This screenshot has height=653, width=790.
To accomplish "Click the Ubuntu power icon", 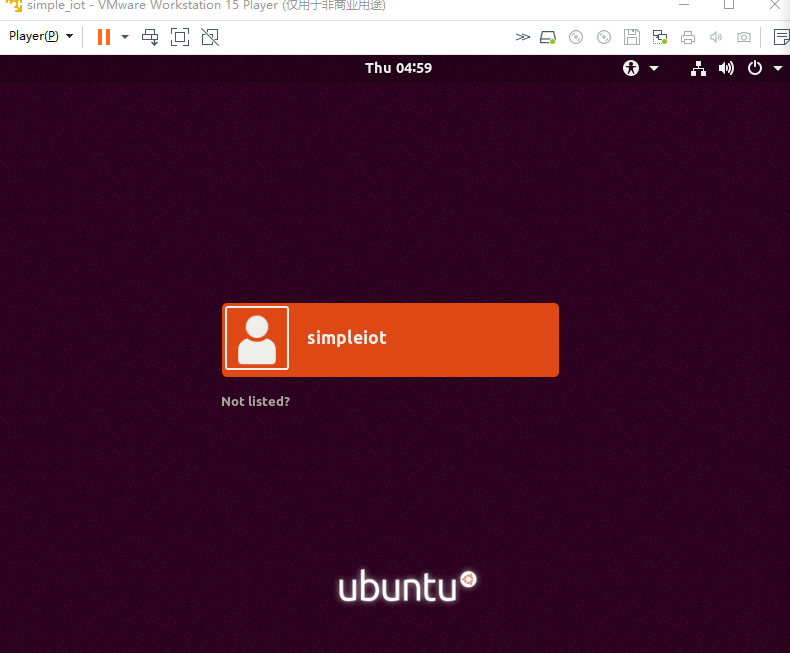I will click(x=755, y=68).
